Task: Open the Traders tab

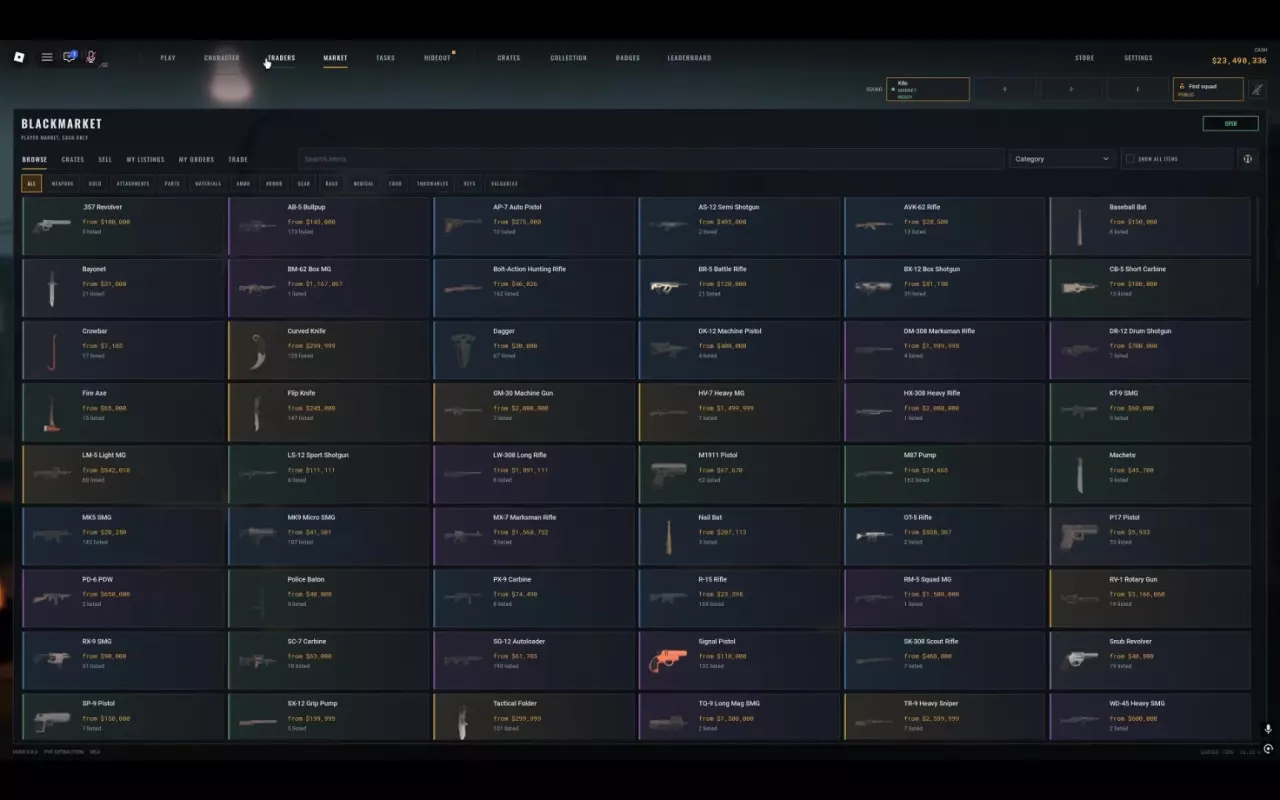Action: click(281, 58)
